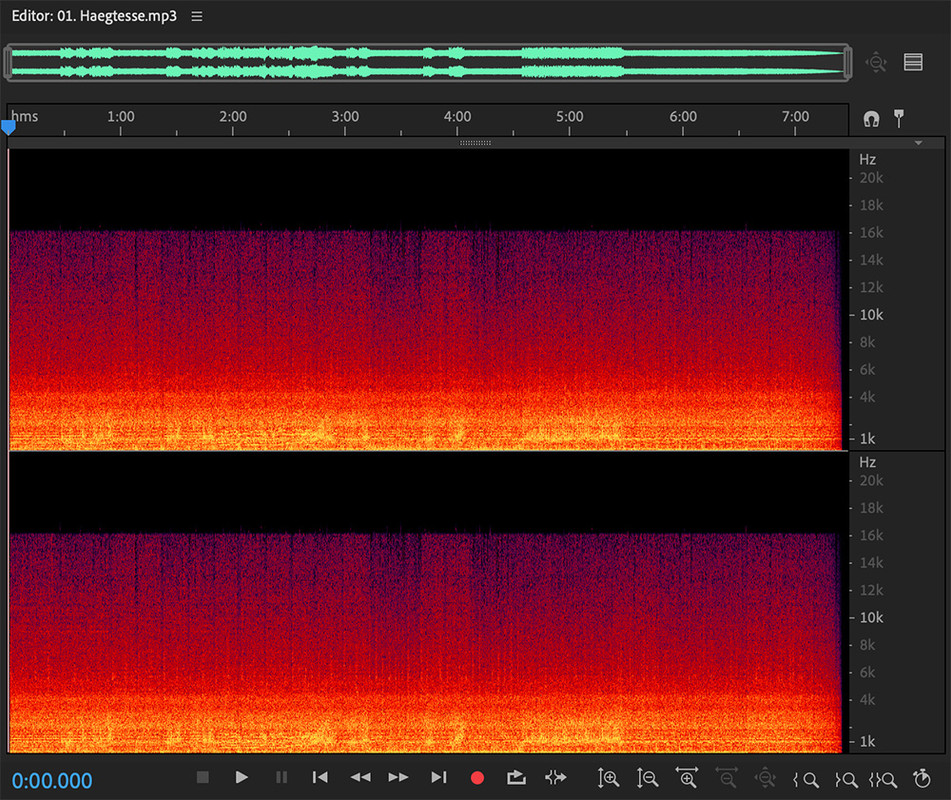Toggle snapping with the magnet icon
Image resolution: width=951 pixels, height=800 pixels.
pos(871,119)
